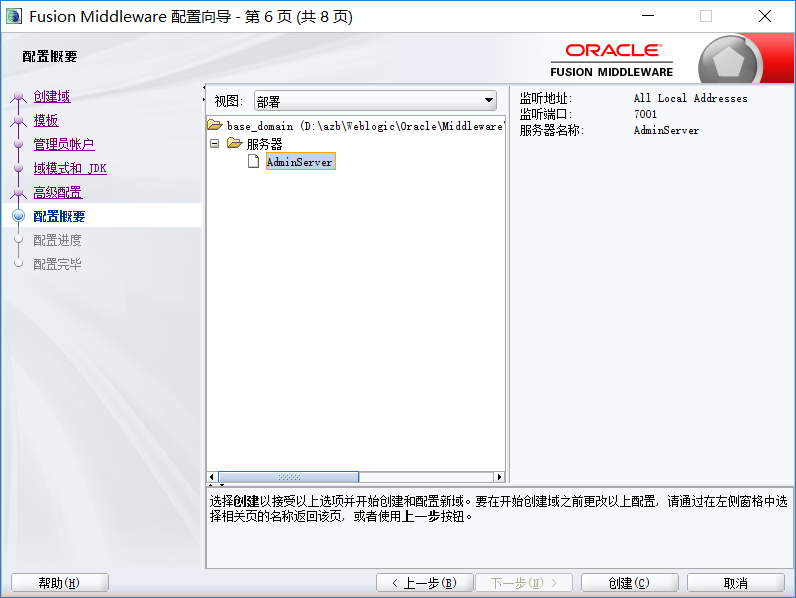Viewport: 796px width, 598px height.
Task: Open help with 帮助(H) button
Action: pyautogui.click(x=59, y=583)
